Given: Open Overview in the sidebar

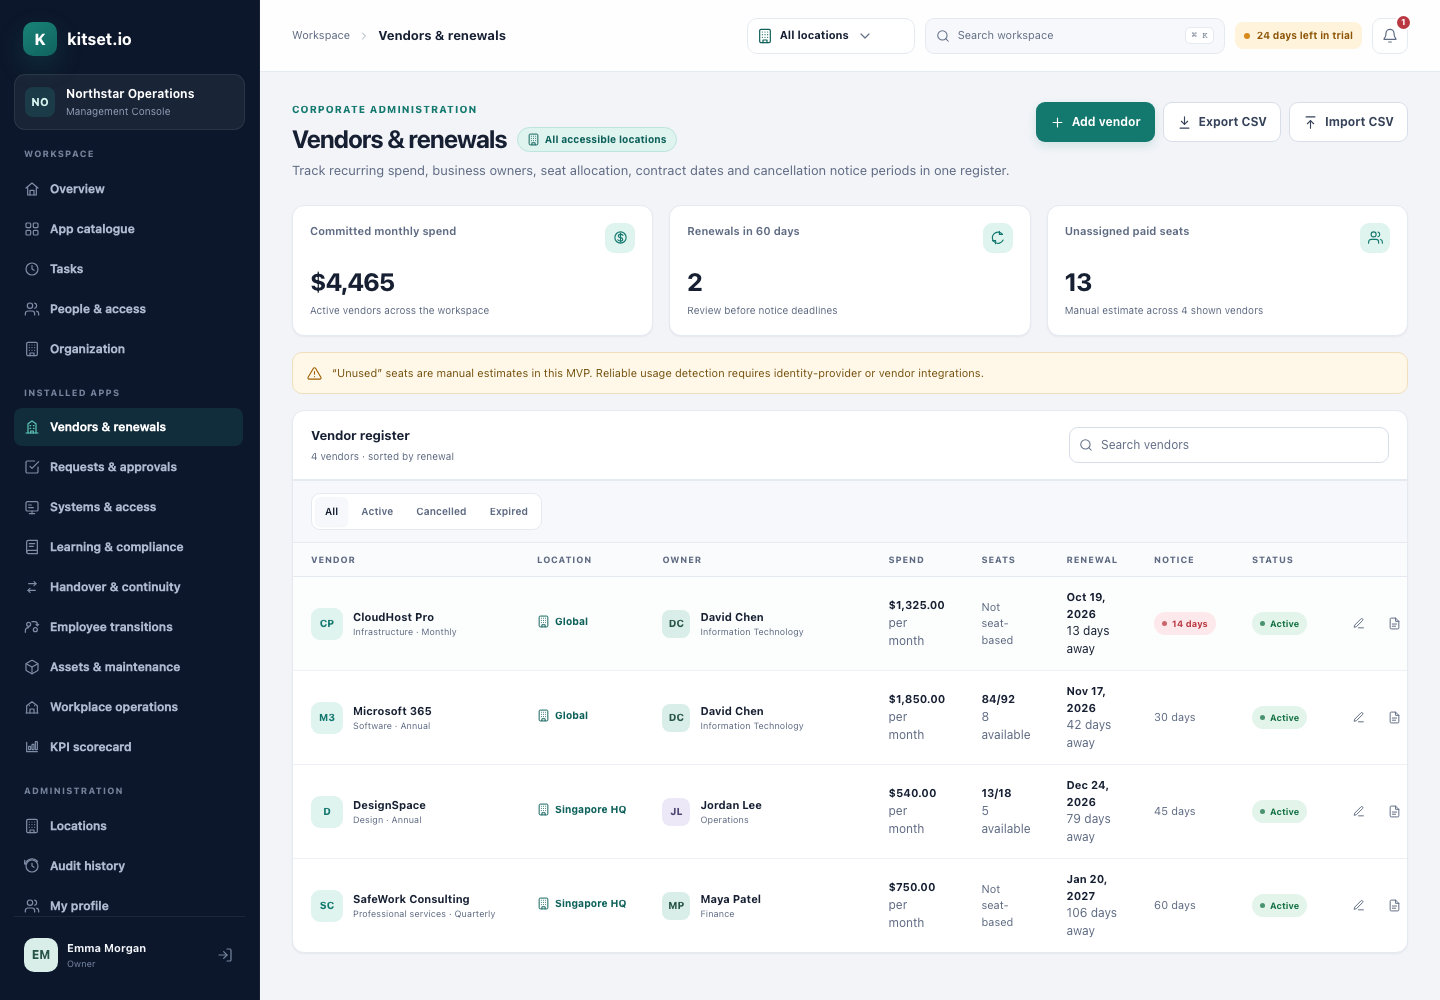Looking at the screenshot, I should 128,189.
